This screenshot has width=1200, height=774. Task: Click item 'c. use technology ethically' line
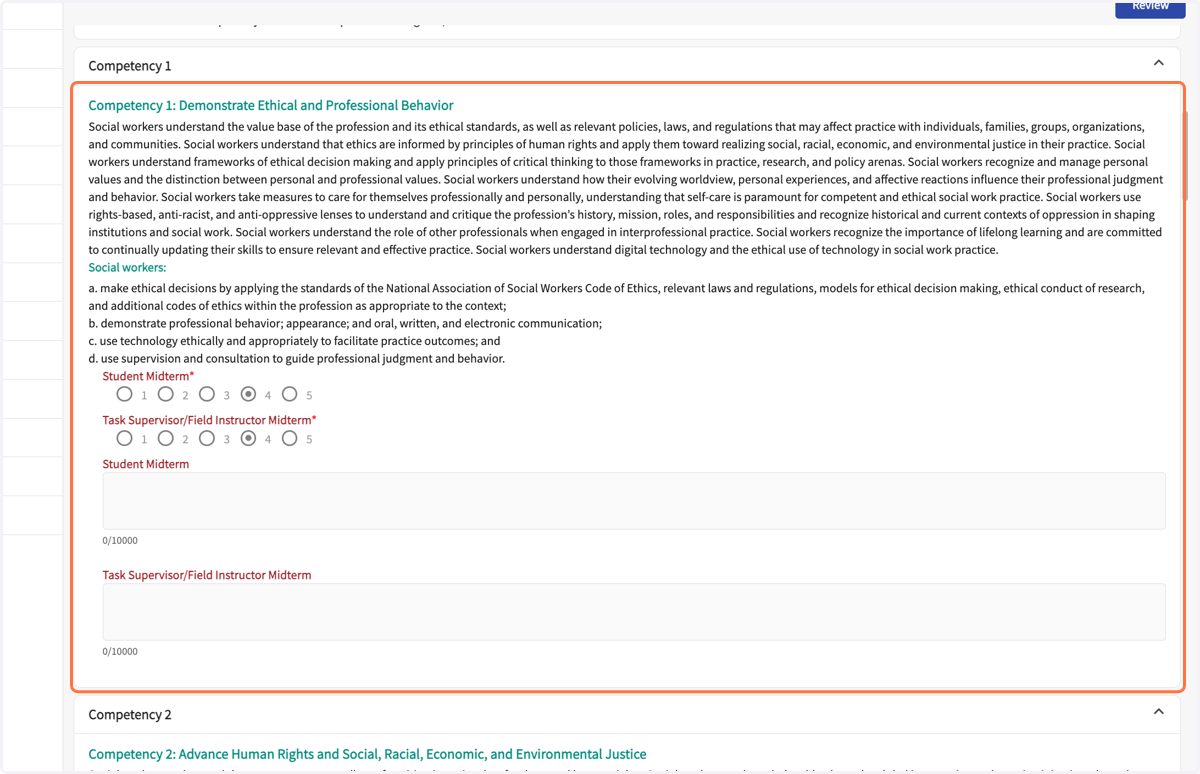(294, 341)
